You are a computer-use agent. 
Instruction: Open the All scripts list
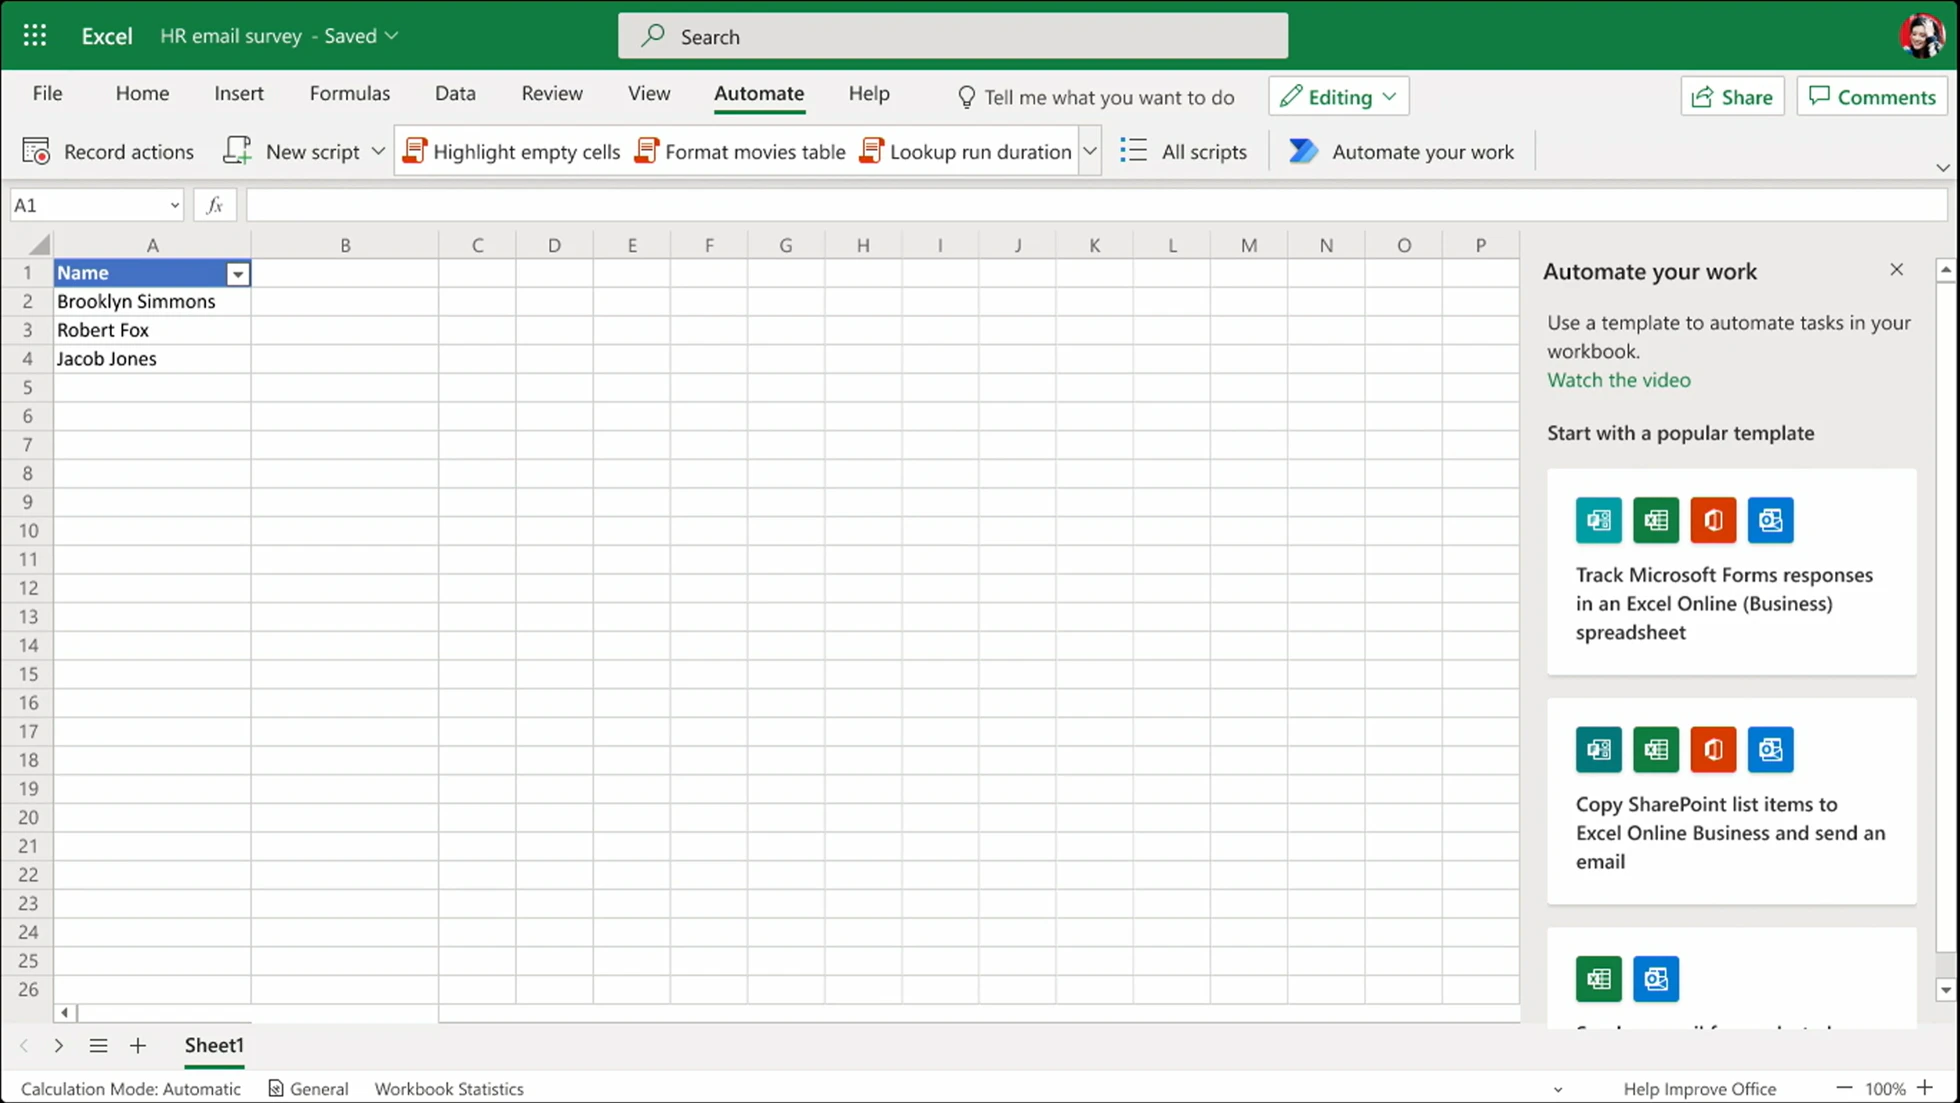(x=1184, y=151)
